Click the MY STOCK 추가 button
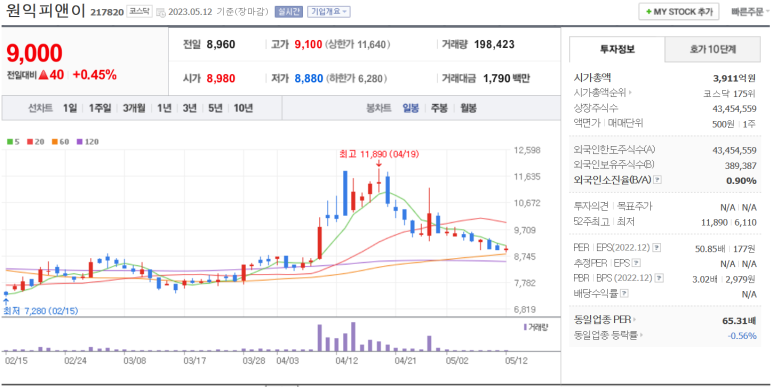Screen dimensions: 773x387 coord(679,12)
